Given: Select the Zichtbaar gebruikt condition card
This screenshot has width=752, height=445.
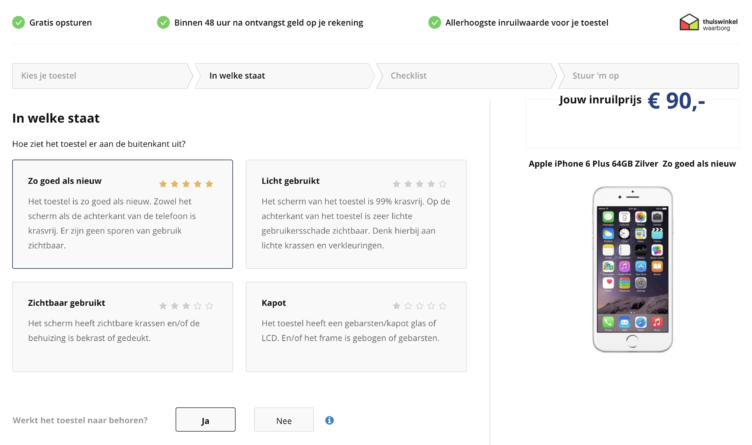Looking at the screenshot, I should click(x=122, y=326).
